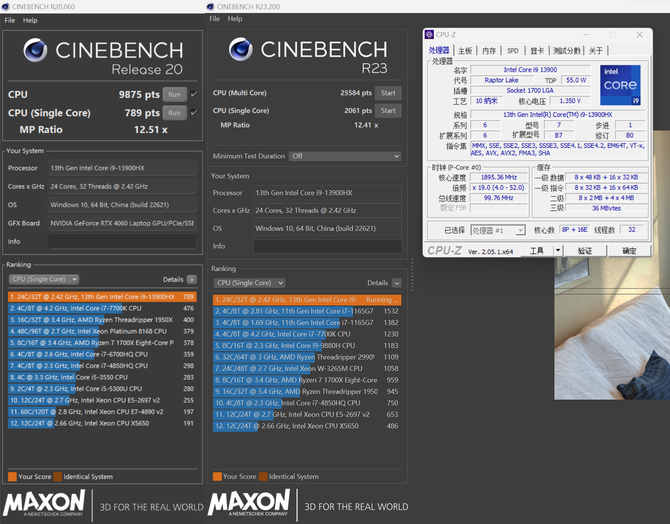Close the CPU-Z window

click(x=639, y=35)
